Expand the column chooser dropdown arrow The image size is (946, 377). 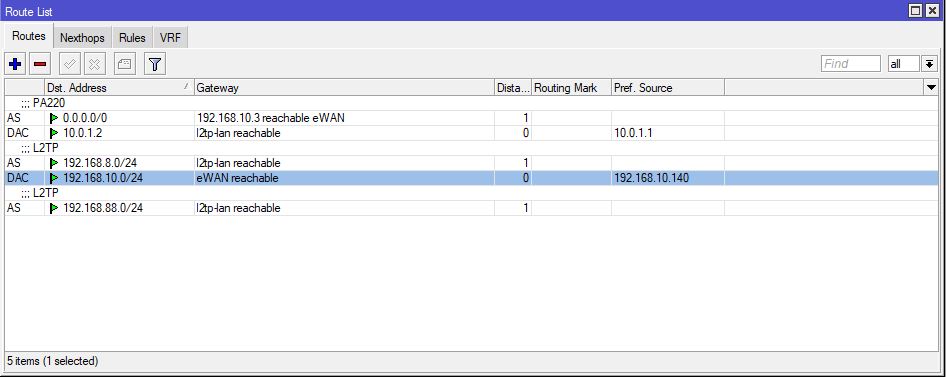(x=931, y=88)
